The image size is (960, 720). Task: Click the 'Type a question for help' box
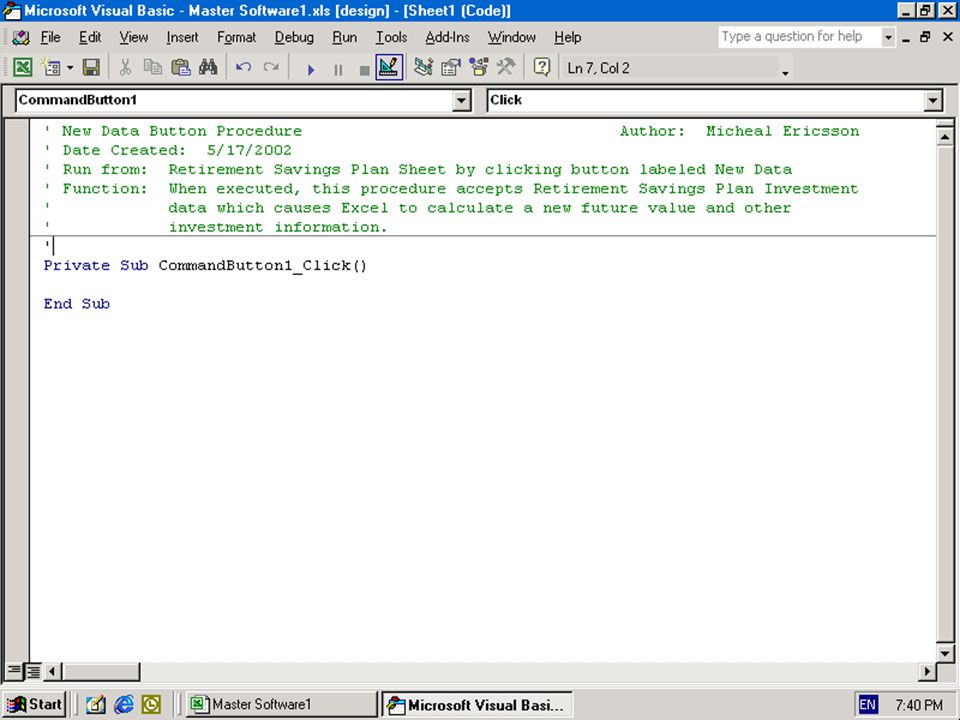pos(800,37)
